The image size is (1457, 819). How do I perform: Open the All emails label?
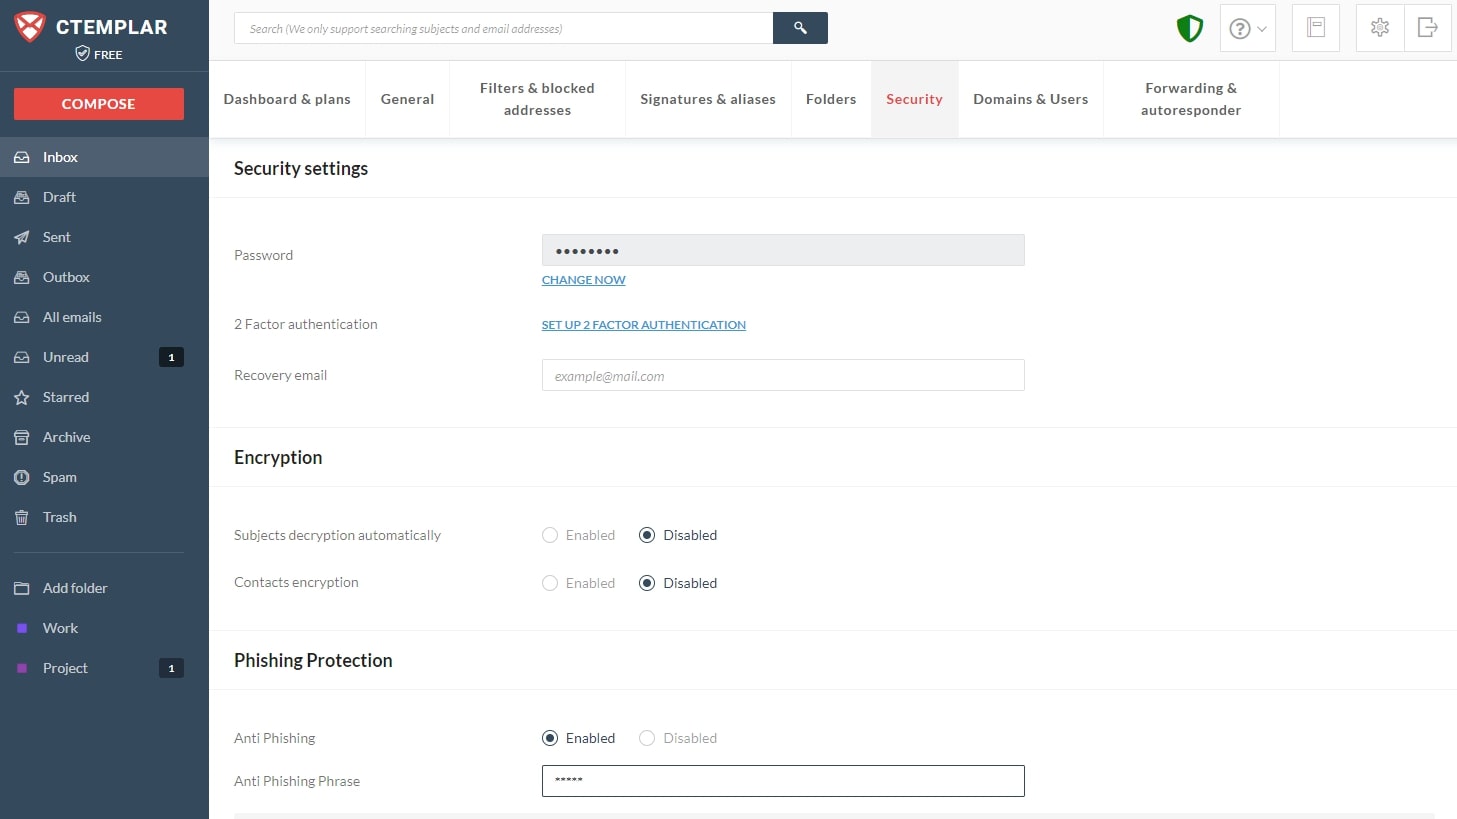coord(72,317)
